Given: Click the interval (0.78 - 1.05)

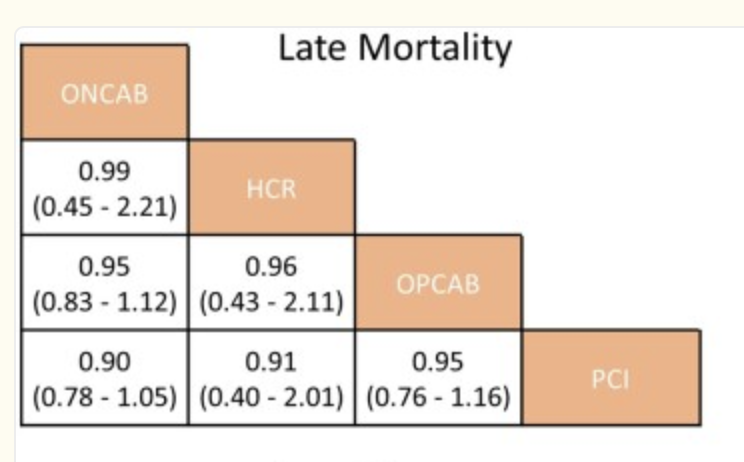Looking at the screenshot, I should tap(104, 399).
